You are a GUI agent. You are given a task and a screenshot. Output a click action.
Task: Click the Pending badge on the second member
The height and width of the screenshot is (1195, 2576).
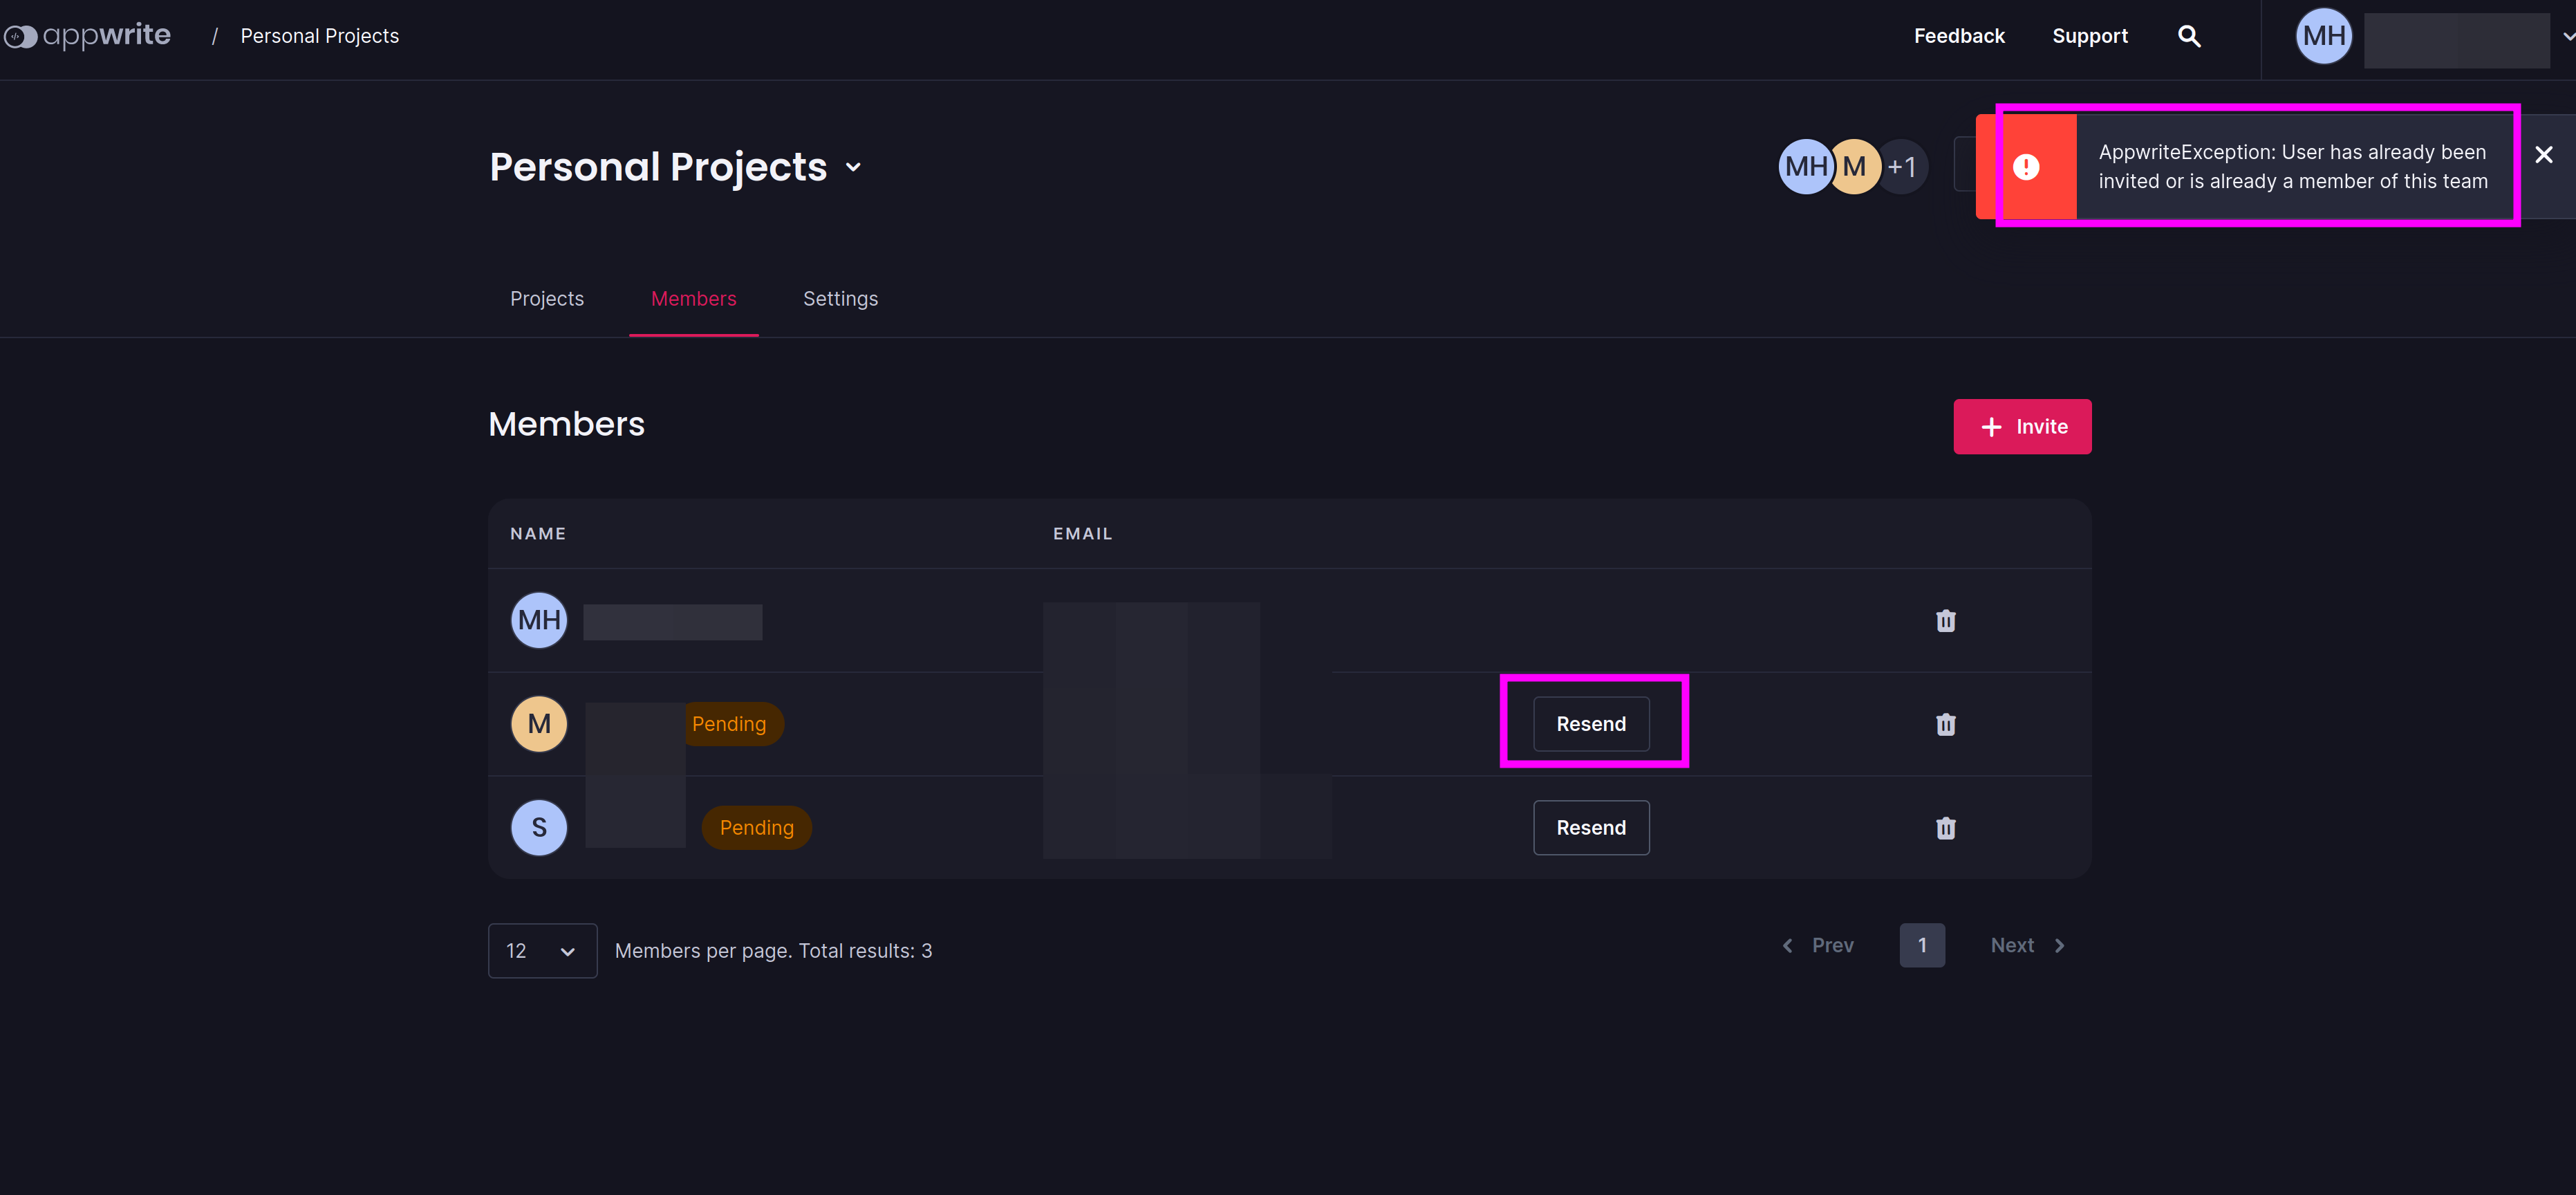pos(731,723)
